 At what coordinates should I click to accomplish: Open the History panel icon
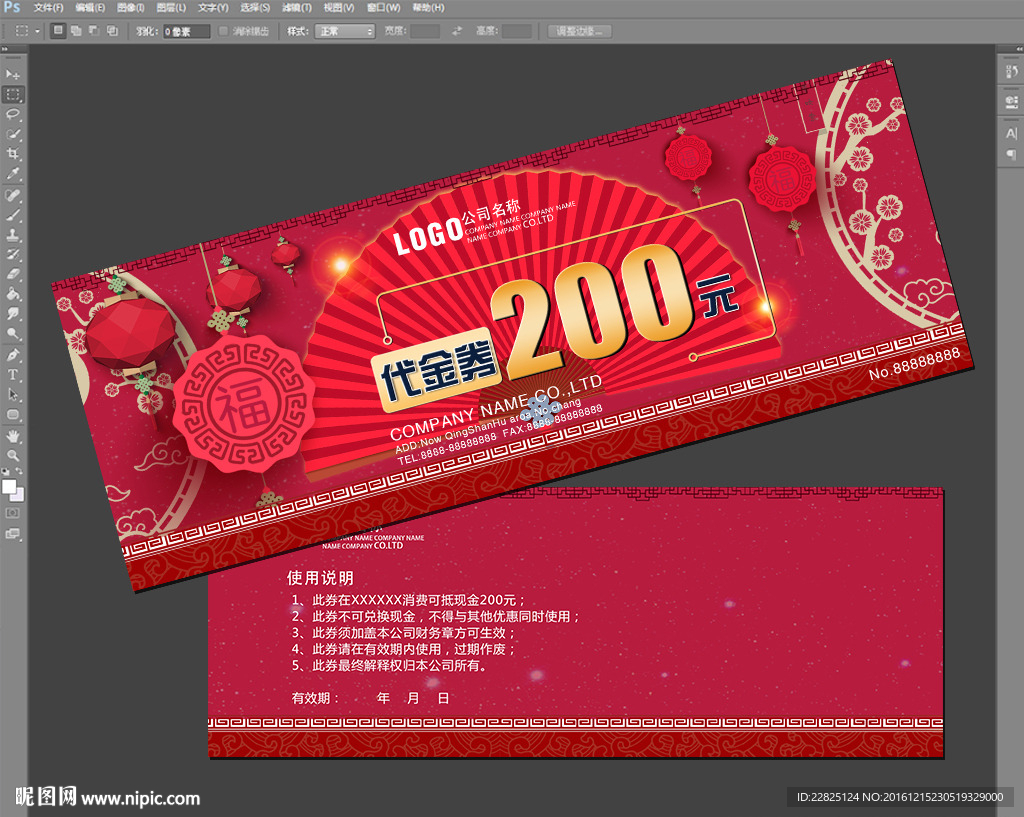1012,72
